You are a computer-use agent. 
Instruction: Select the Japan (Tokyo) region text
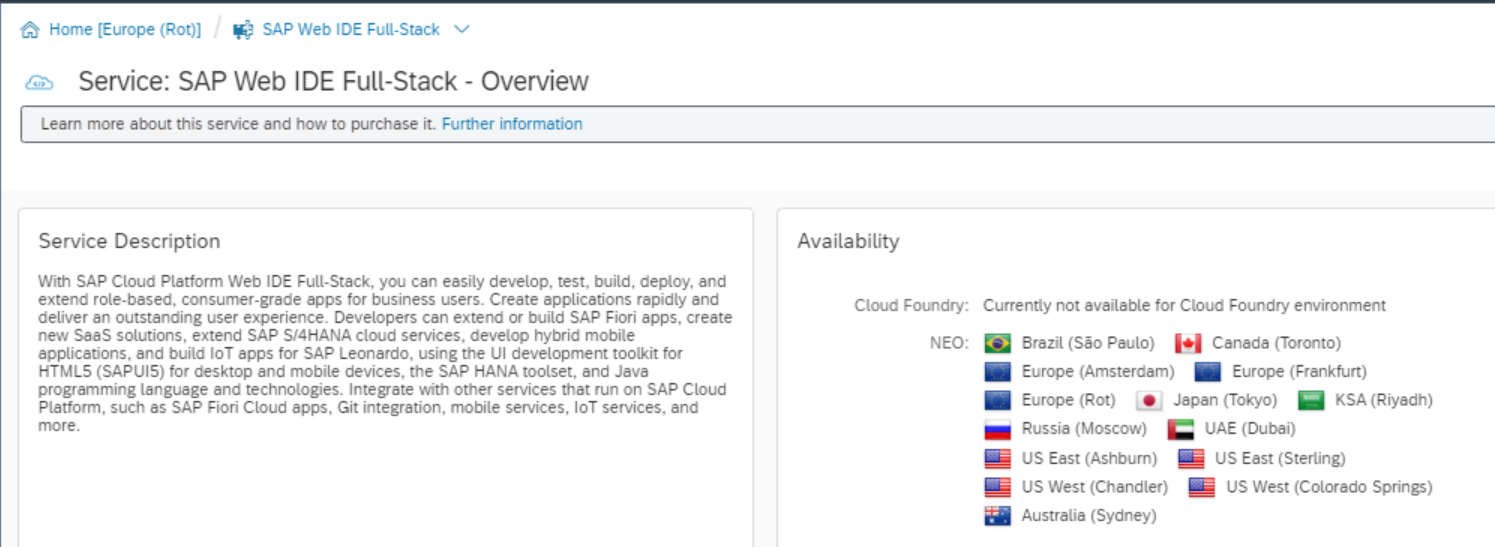(x=1225, y=400)
